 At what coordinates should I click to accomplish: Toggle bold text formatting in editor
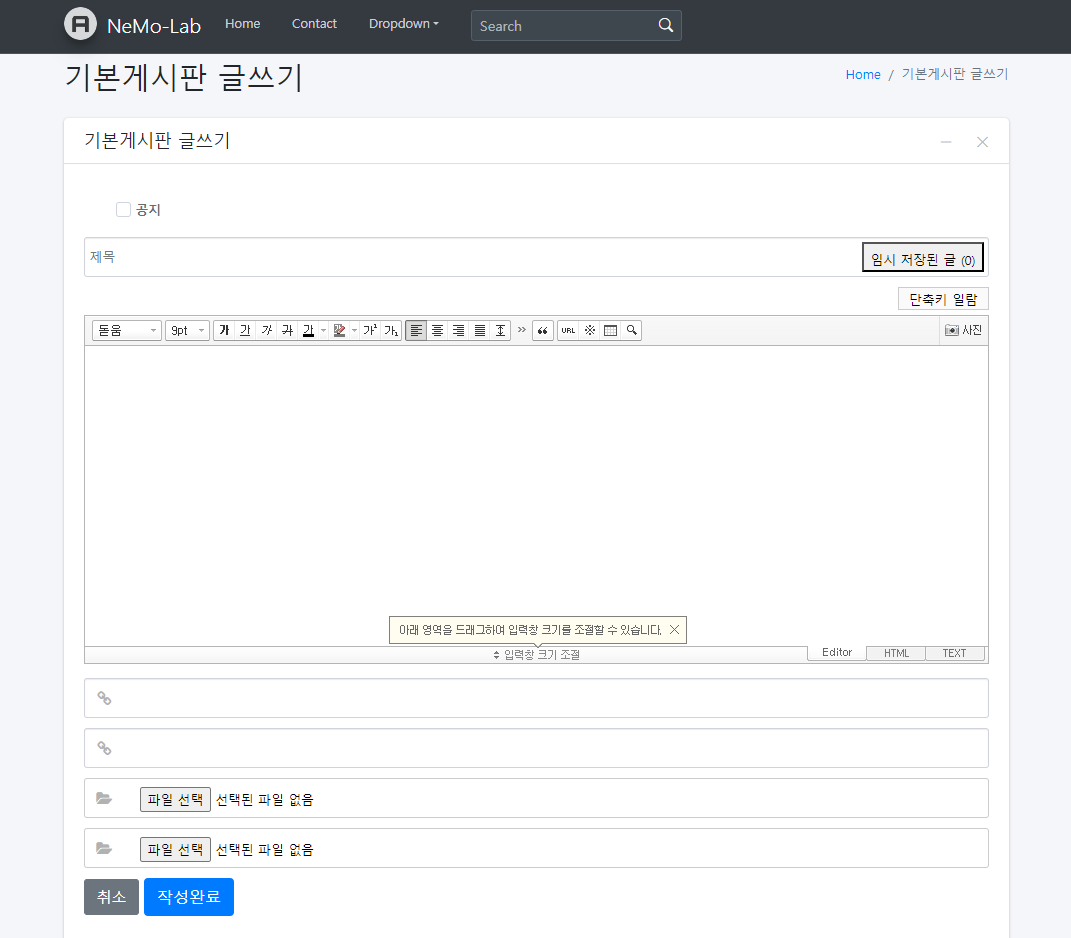point(224,330)
